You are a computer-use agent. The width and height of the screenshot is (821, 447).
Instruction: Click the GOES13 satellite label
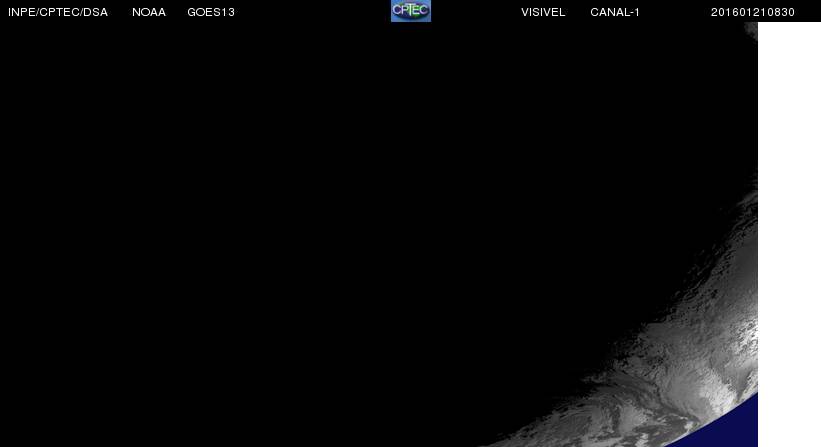211,13
